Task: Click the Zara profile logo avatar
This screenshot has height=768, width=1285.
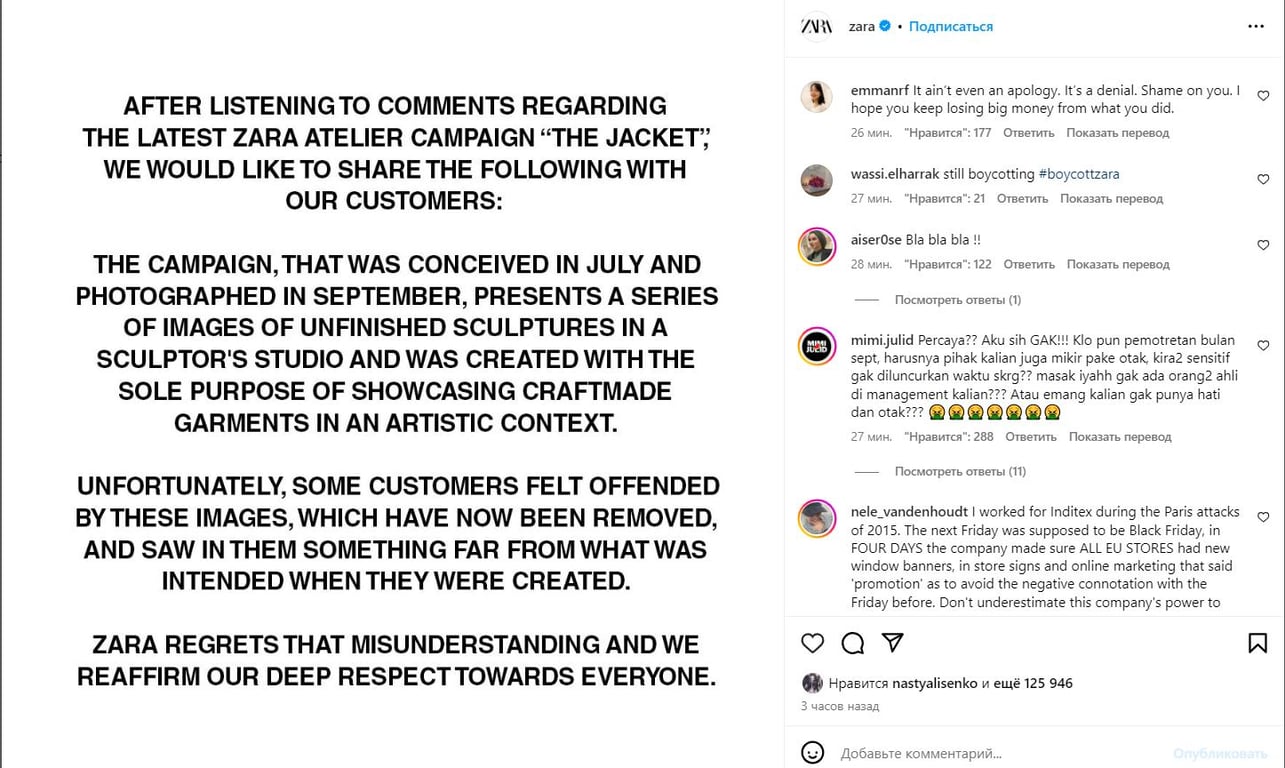Action: pyautogui.click(x=817, y=27)
